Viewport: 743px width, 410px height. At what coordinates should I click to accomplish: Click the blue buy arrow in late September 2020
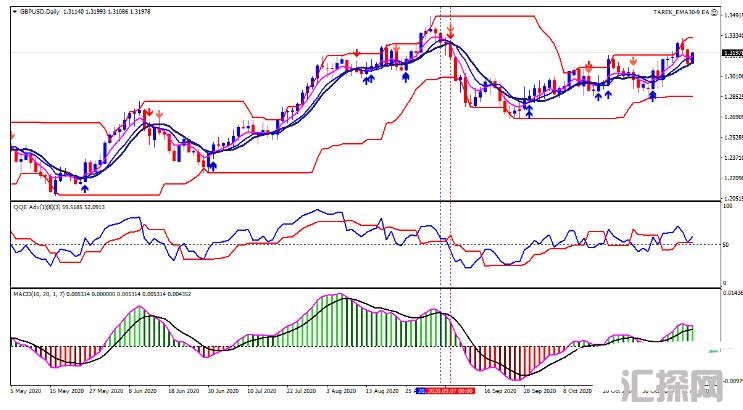pyautogui.click(x=528, y=108)
